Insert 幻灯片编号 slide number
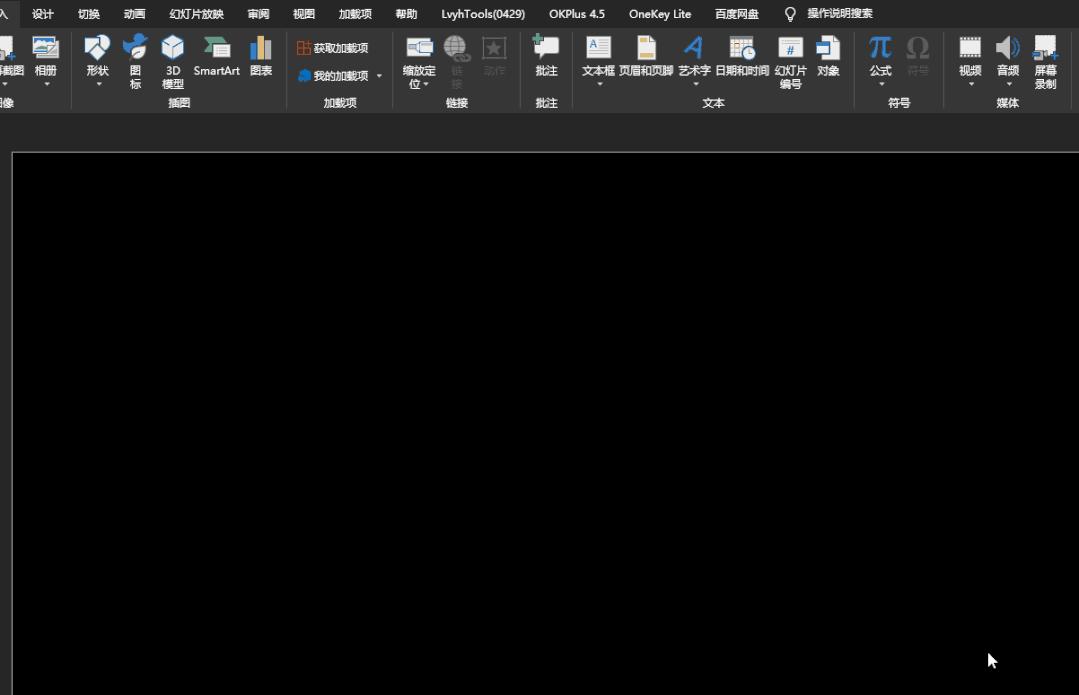The width and height of the screenshot is (1079, 695). pyautogui.click(x=790, y=62)
